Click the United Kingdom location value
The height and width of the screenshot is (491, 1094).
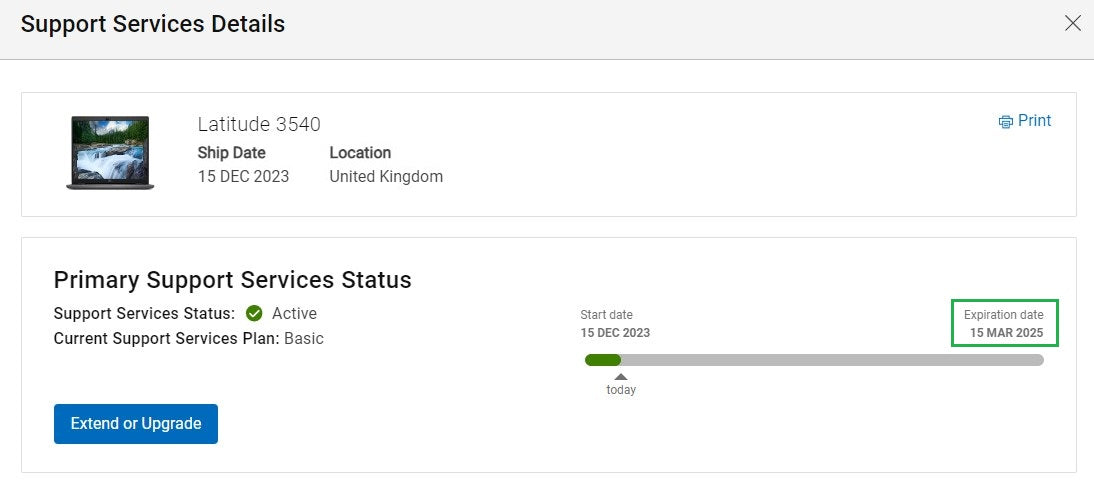pos(386,176)
